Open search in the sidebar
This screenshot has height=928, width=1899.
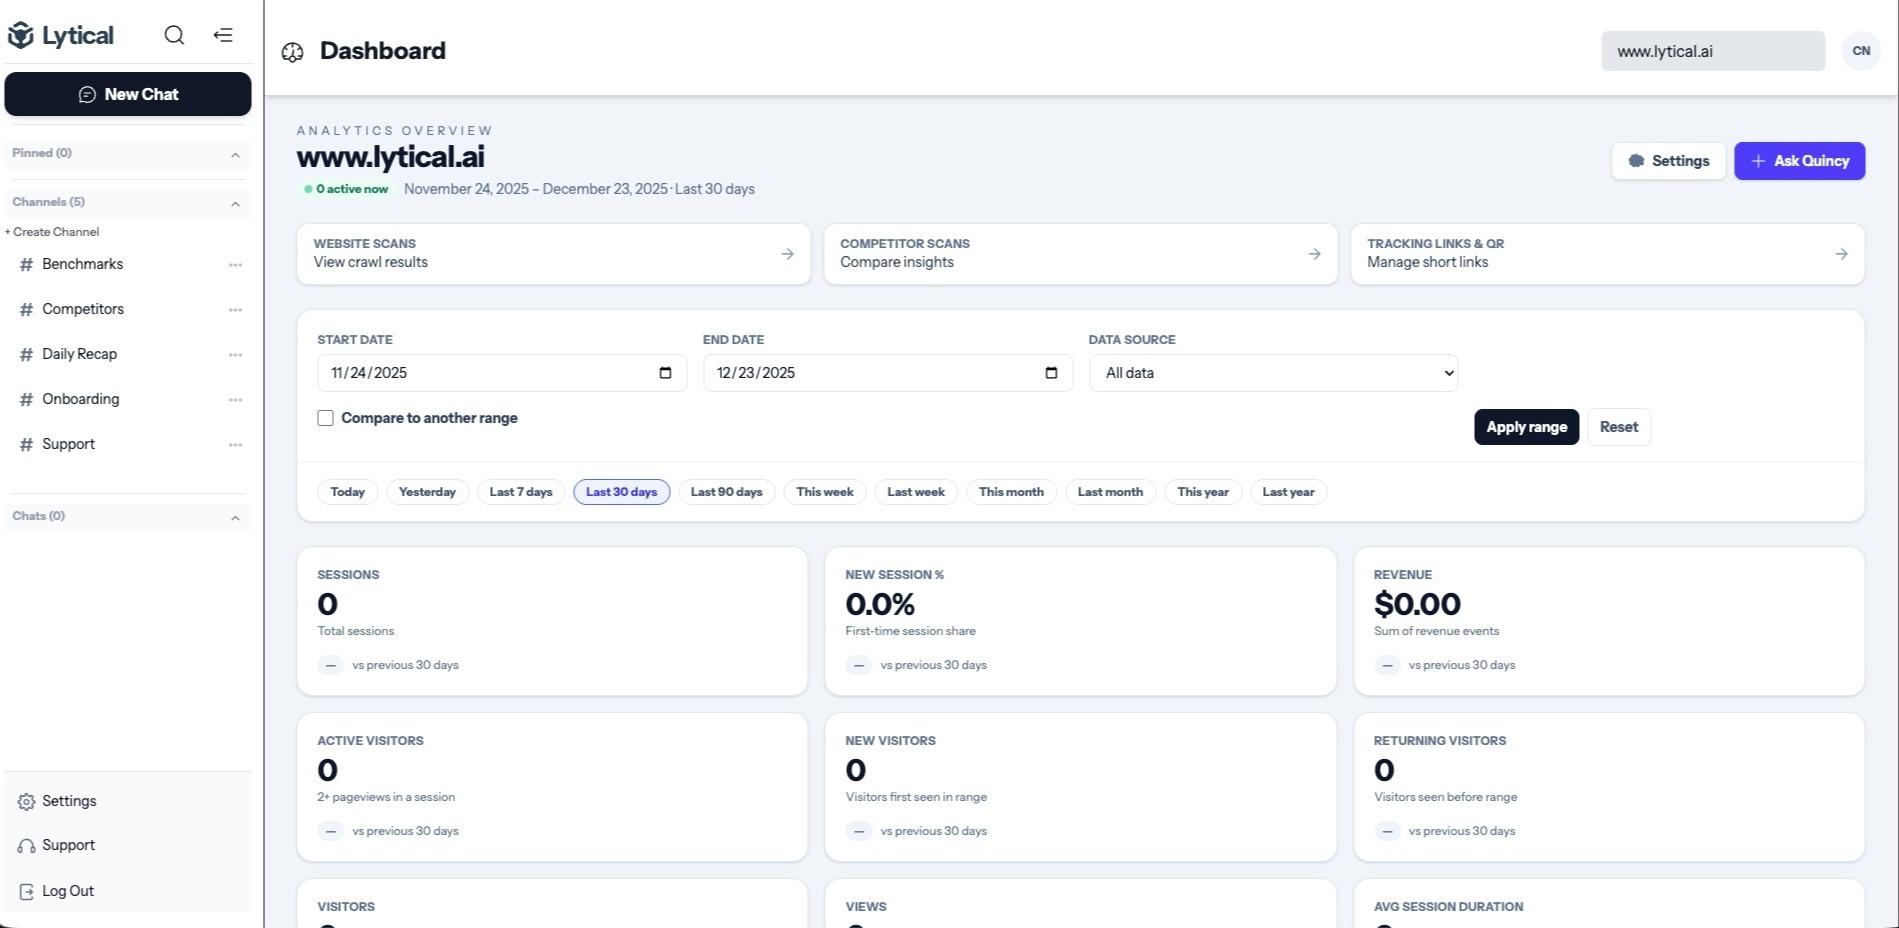[174, 35]
